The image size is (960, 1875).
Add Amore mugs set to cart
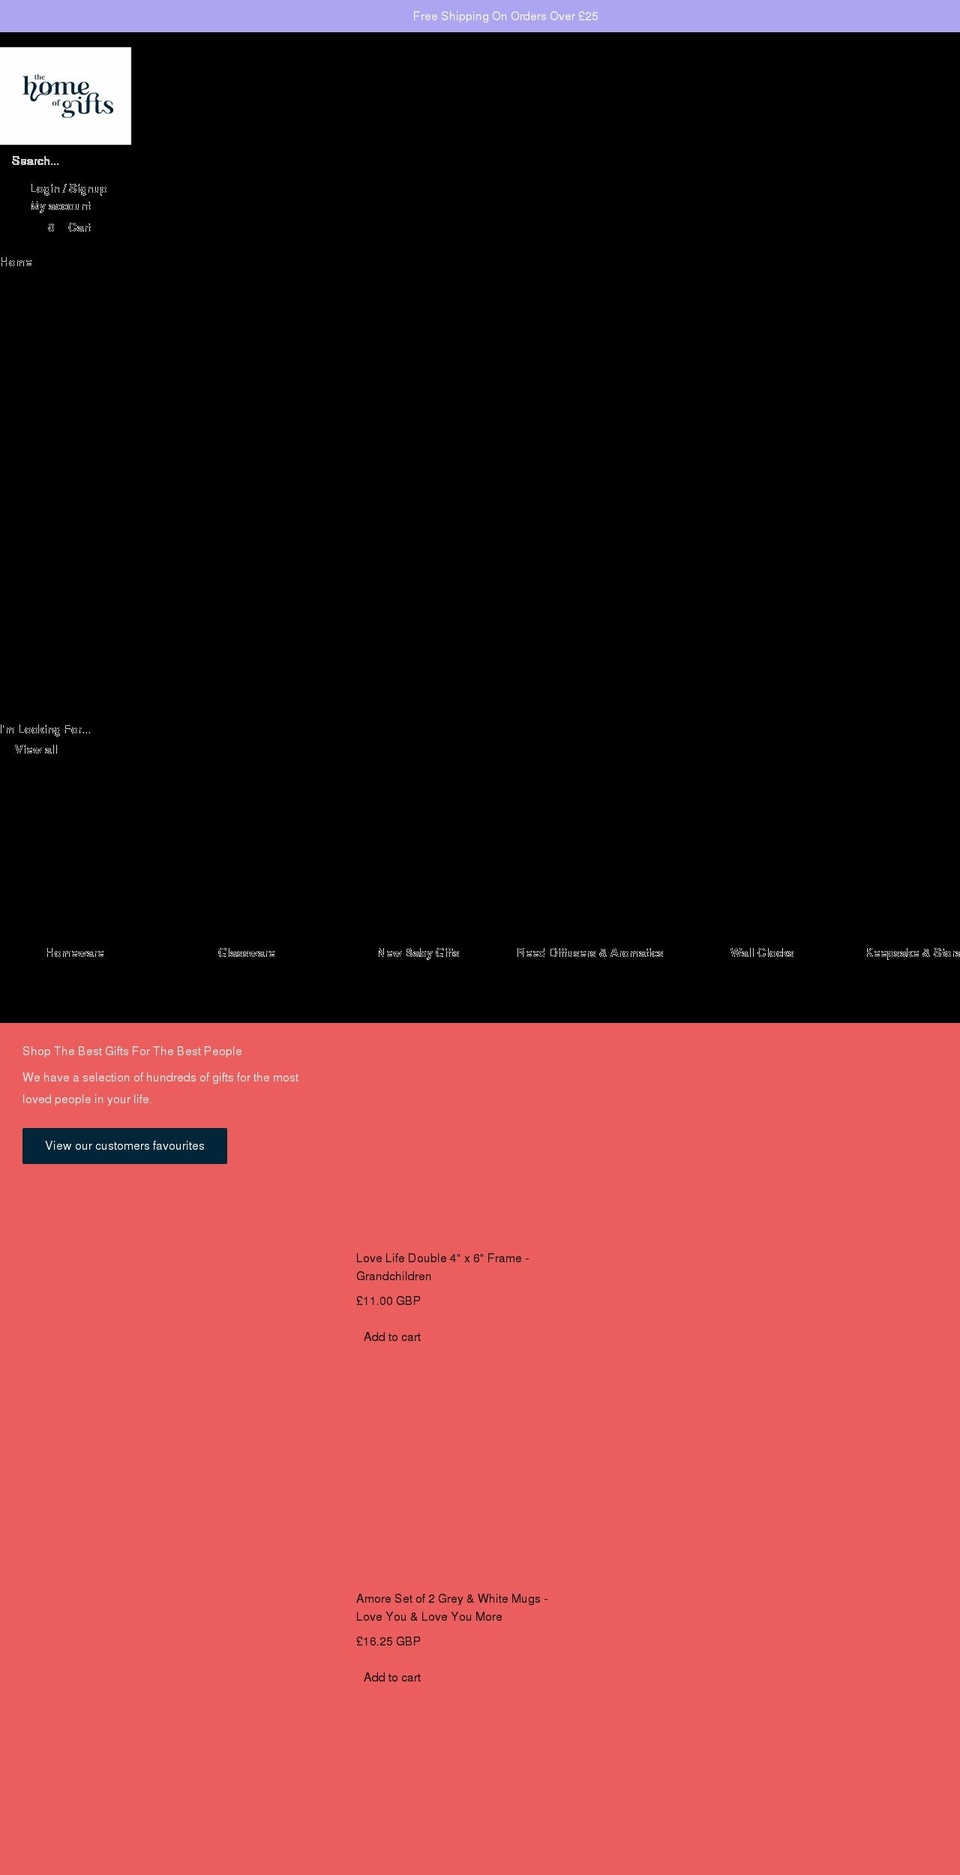coord(392,1677)
